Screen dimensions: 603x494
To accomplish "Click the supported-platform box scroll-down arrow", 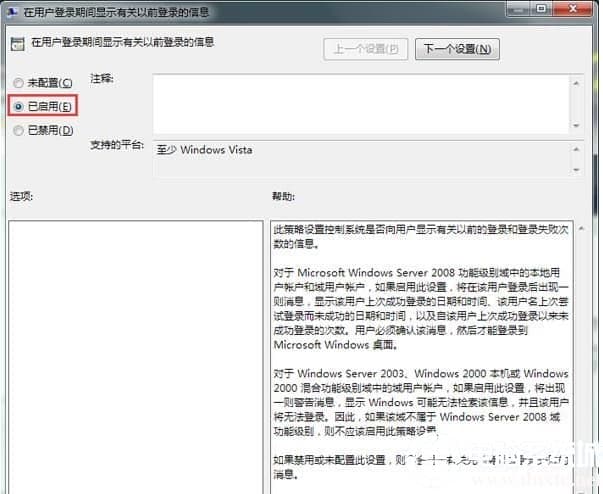I will [576, 170].
